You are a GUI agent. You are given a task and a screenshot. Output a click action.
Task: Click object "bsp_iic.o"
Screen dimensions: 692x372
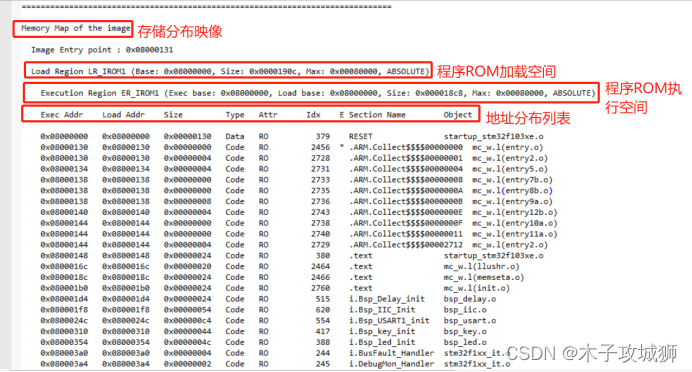465,310
